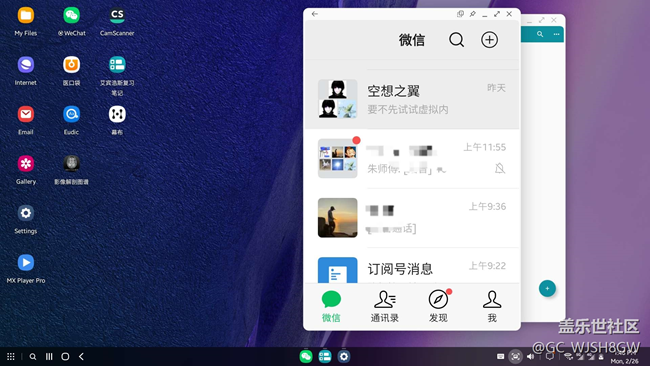Open the chat from 上午9:36

[412, 218]
